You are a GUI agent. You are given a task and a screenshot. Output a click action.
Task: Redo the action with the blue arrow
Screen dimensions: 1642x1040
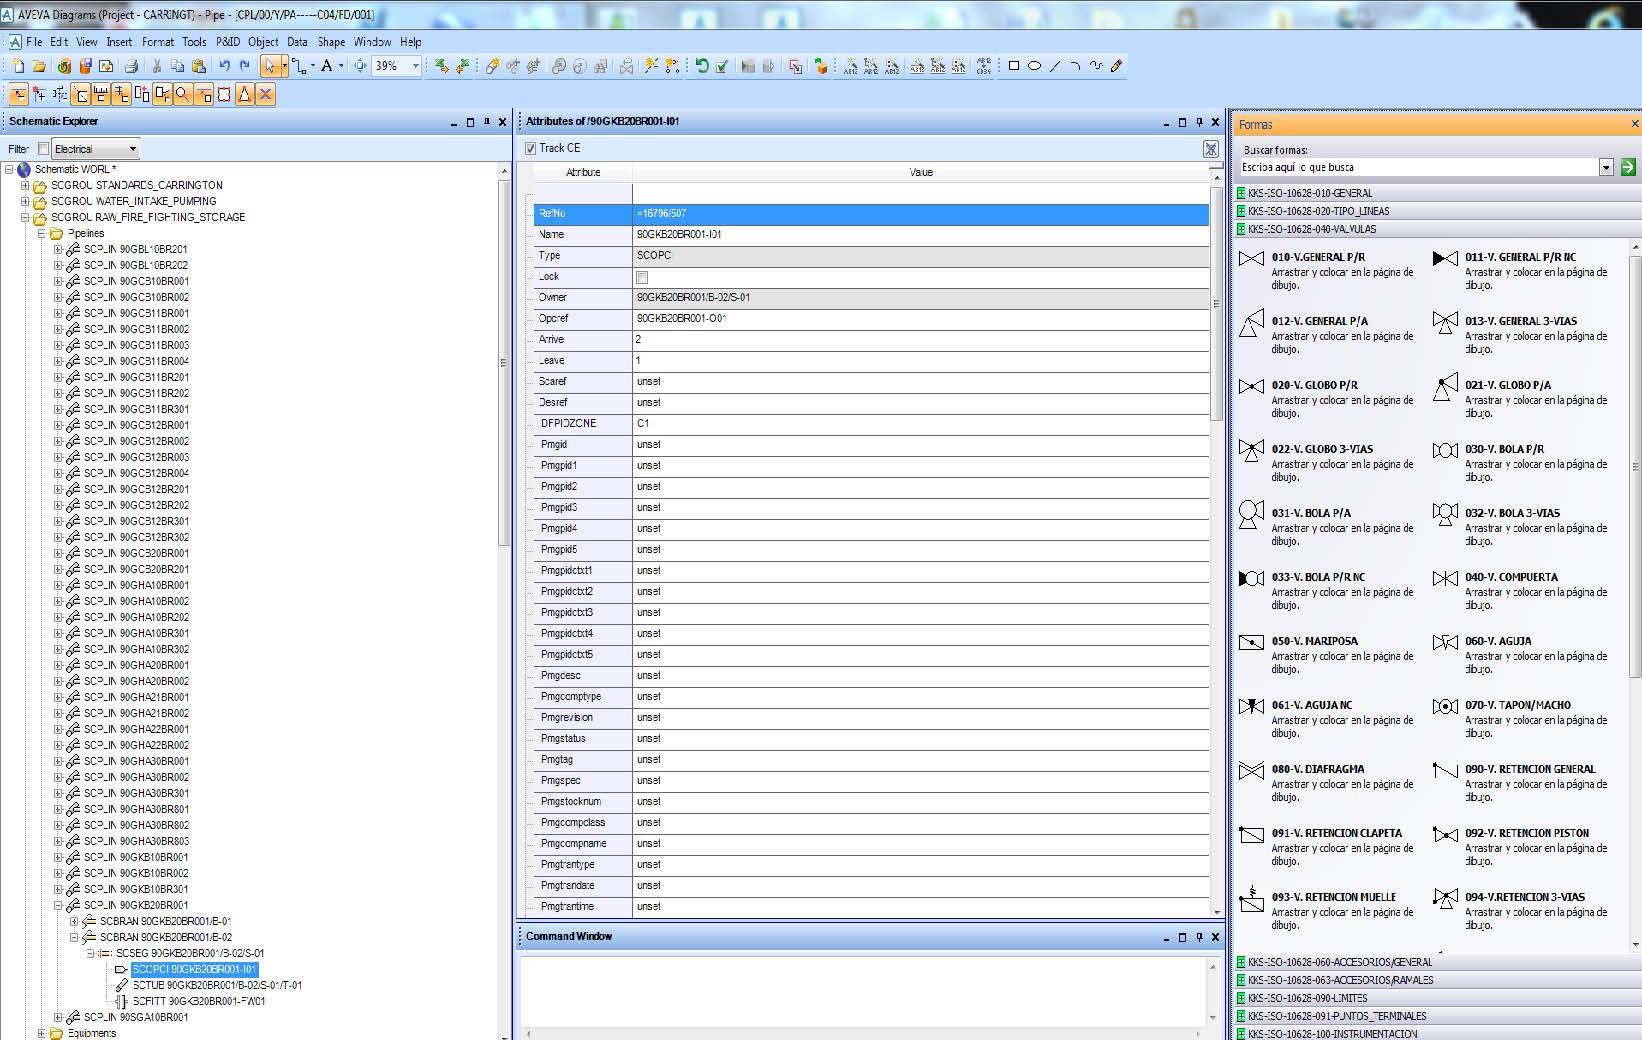click(245, 66)
